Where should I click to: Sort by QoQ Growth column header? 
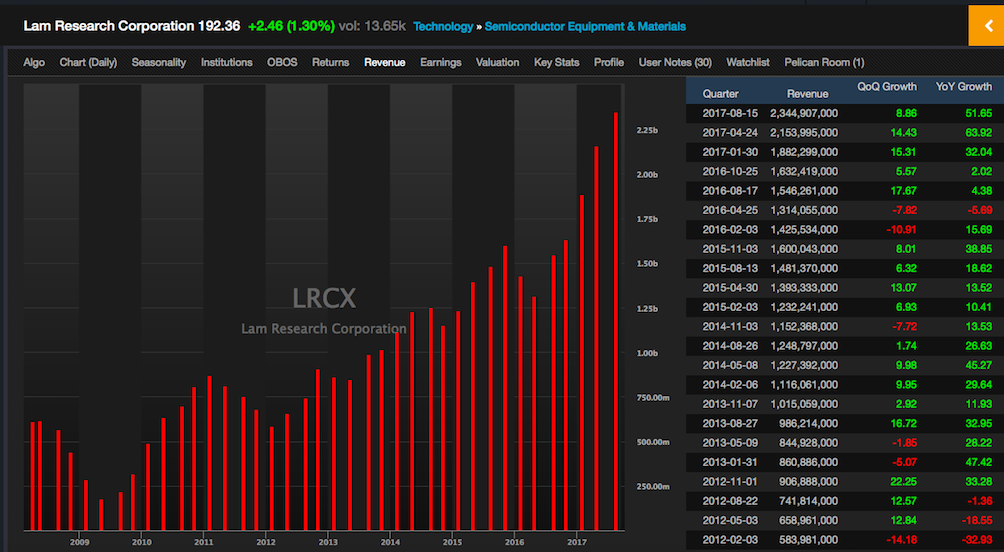[887, 86]
